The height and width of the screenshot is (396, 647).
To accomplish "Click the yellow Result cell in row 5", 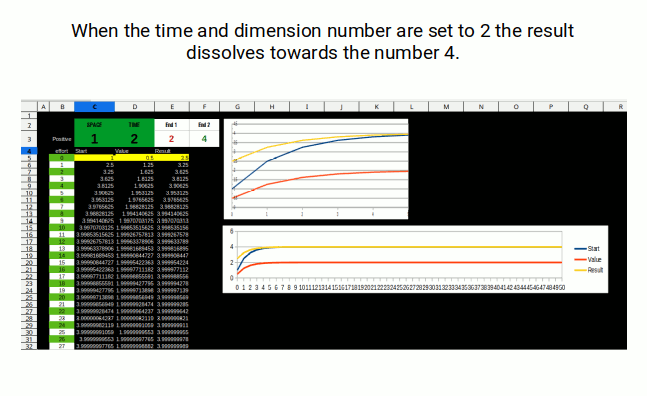I will [172, 158].
